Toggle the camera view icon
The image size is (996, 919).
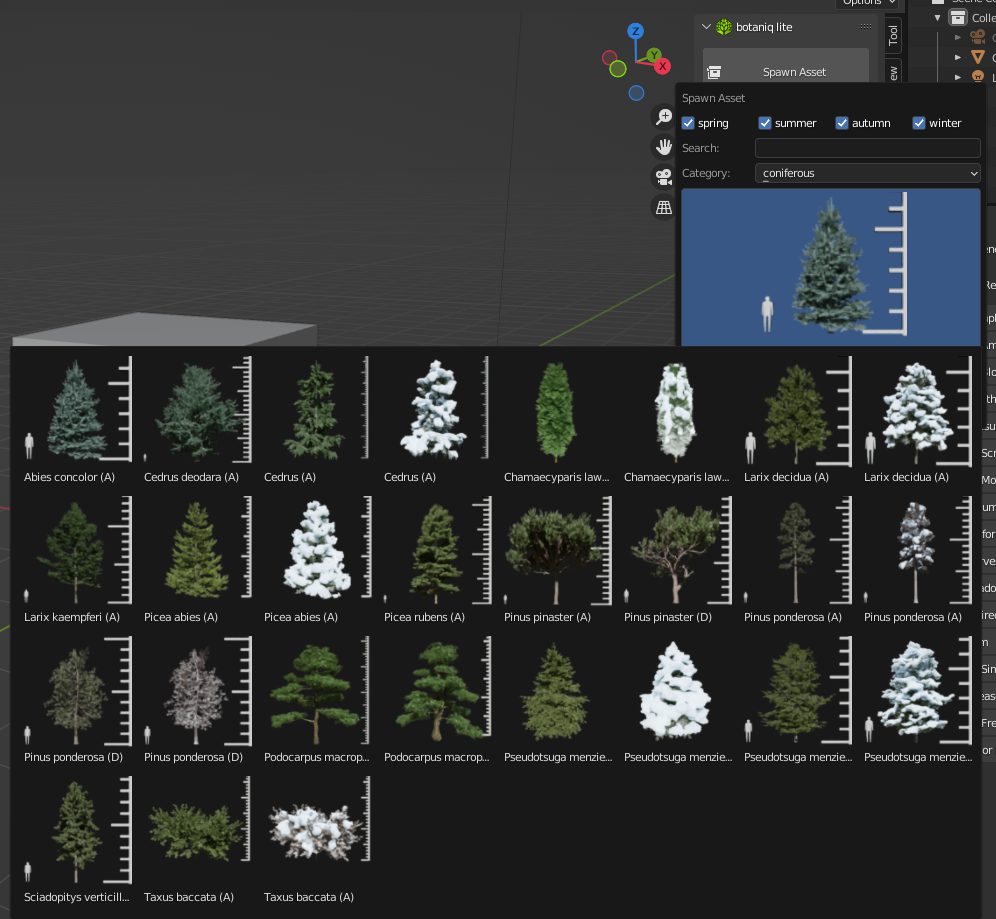[664, 177]
